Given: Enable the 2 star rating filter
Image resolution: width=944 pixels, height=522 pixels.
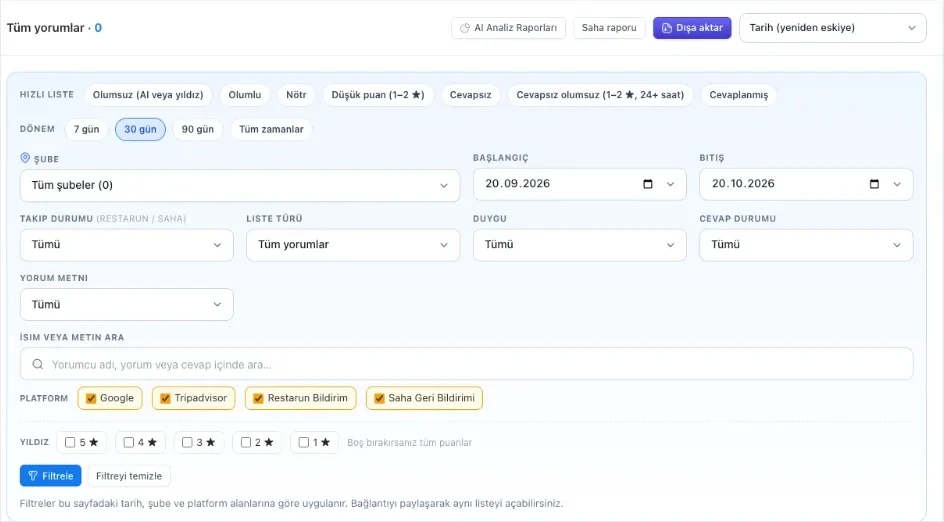Looking at the screenshot, I should 246,443.
